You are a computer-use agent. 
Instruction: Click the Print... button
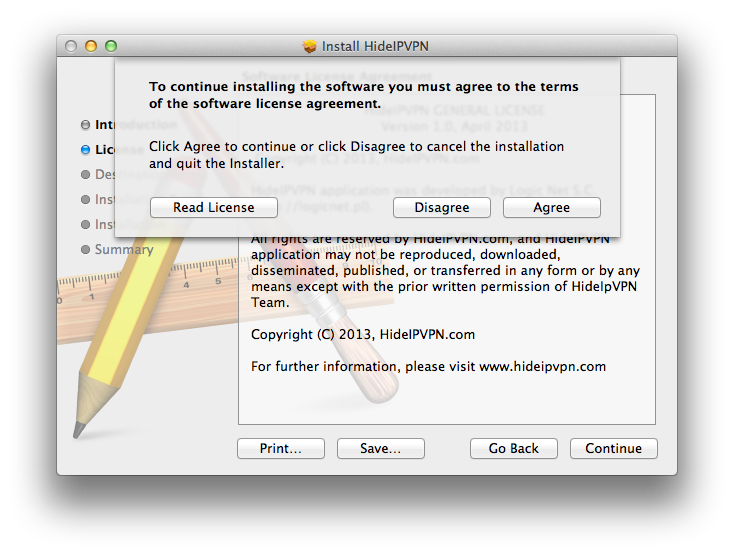pyautogui.click(x=281, y=449)
